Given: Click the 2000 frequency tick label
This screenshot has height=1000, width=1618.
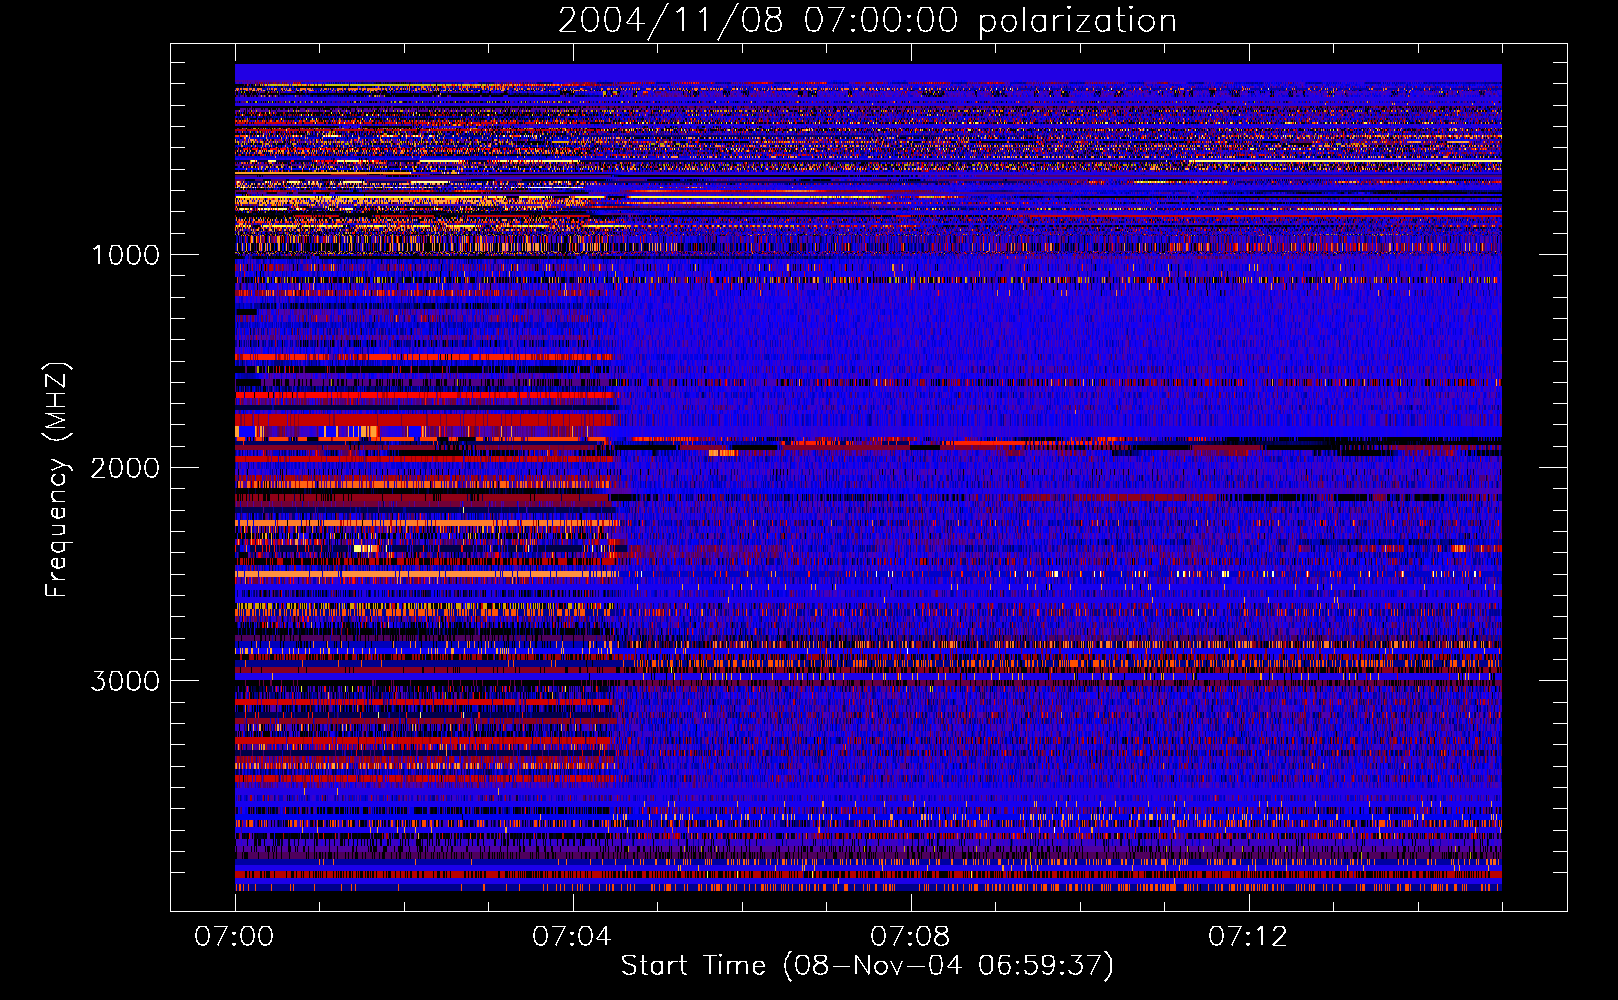Looking at the screenshot, I should coord(125,468).
